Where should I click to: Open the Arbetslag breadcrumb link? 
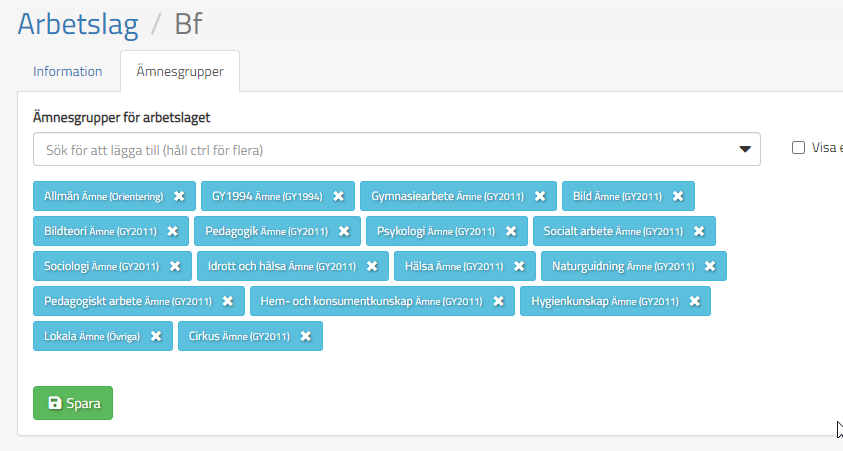click(x=78, y=24)
